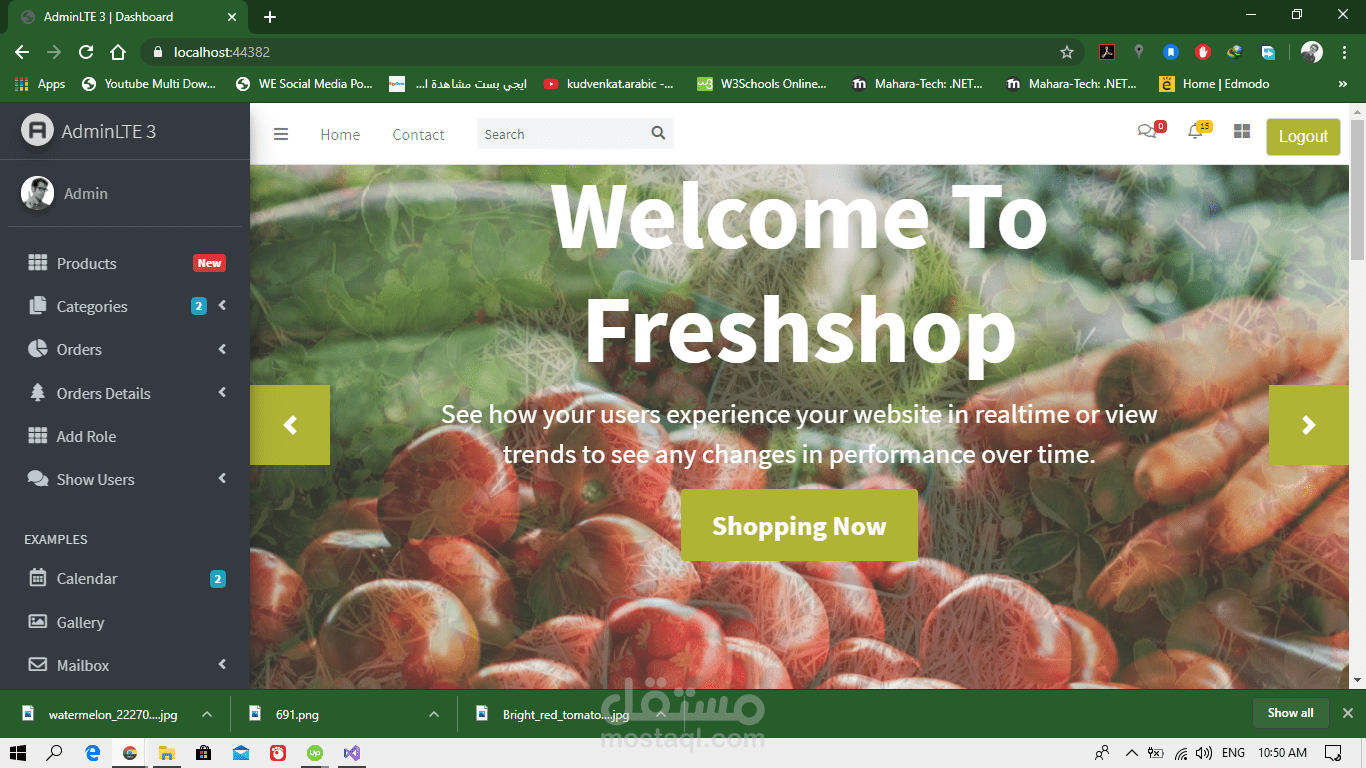Open Calendar in the sidebar
Screen dimensions: 1366x768
[x=126, y=578]
